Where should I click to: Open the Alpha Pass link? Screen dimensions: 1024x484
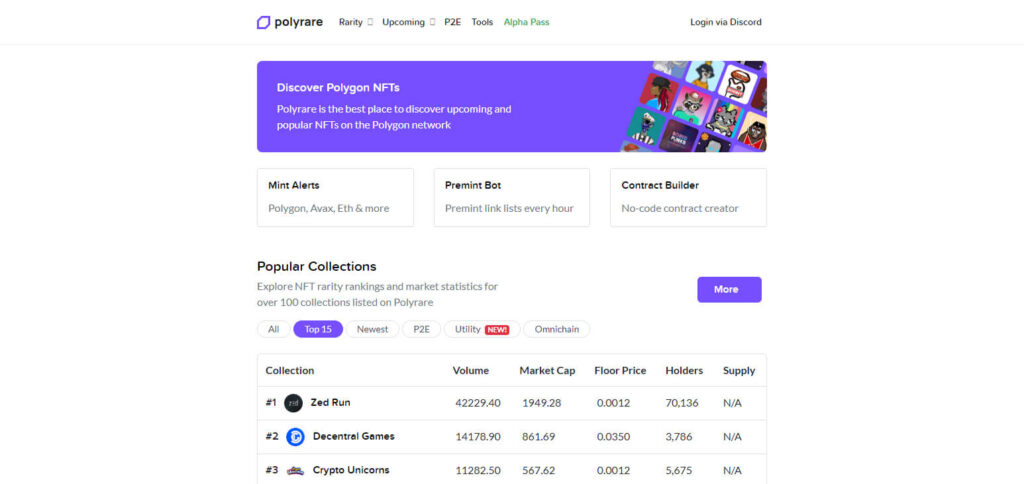pos(526,22)
